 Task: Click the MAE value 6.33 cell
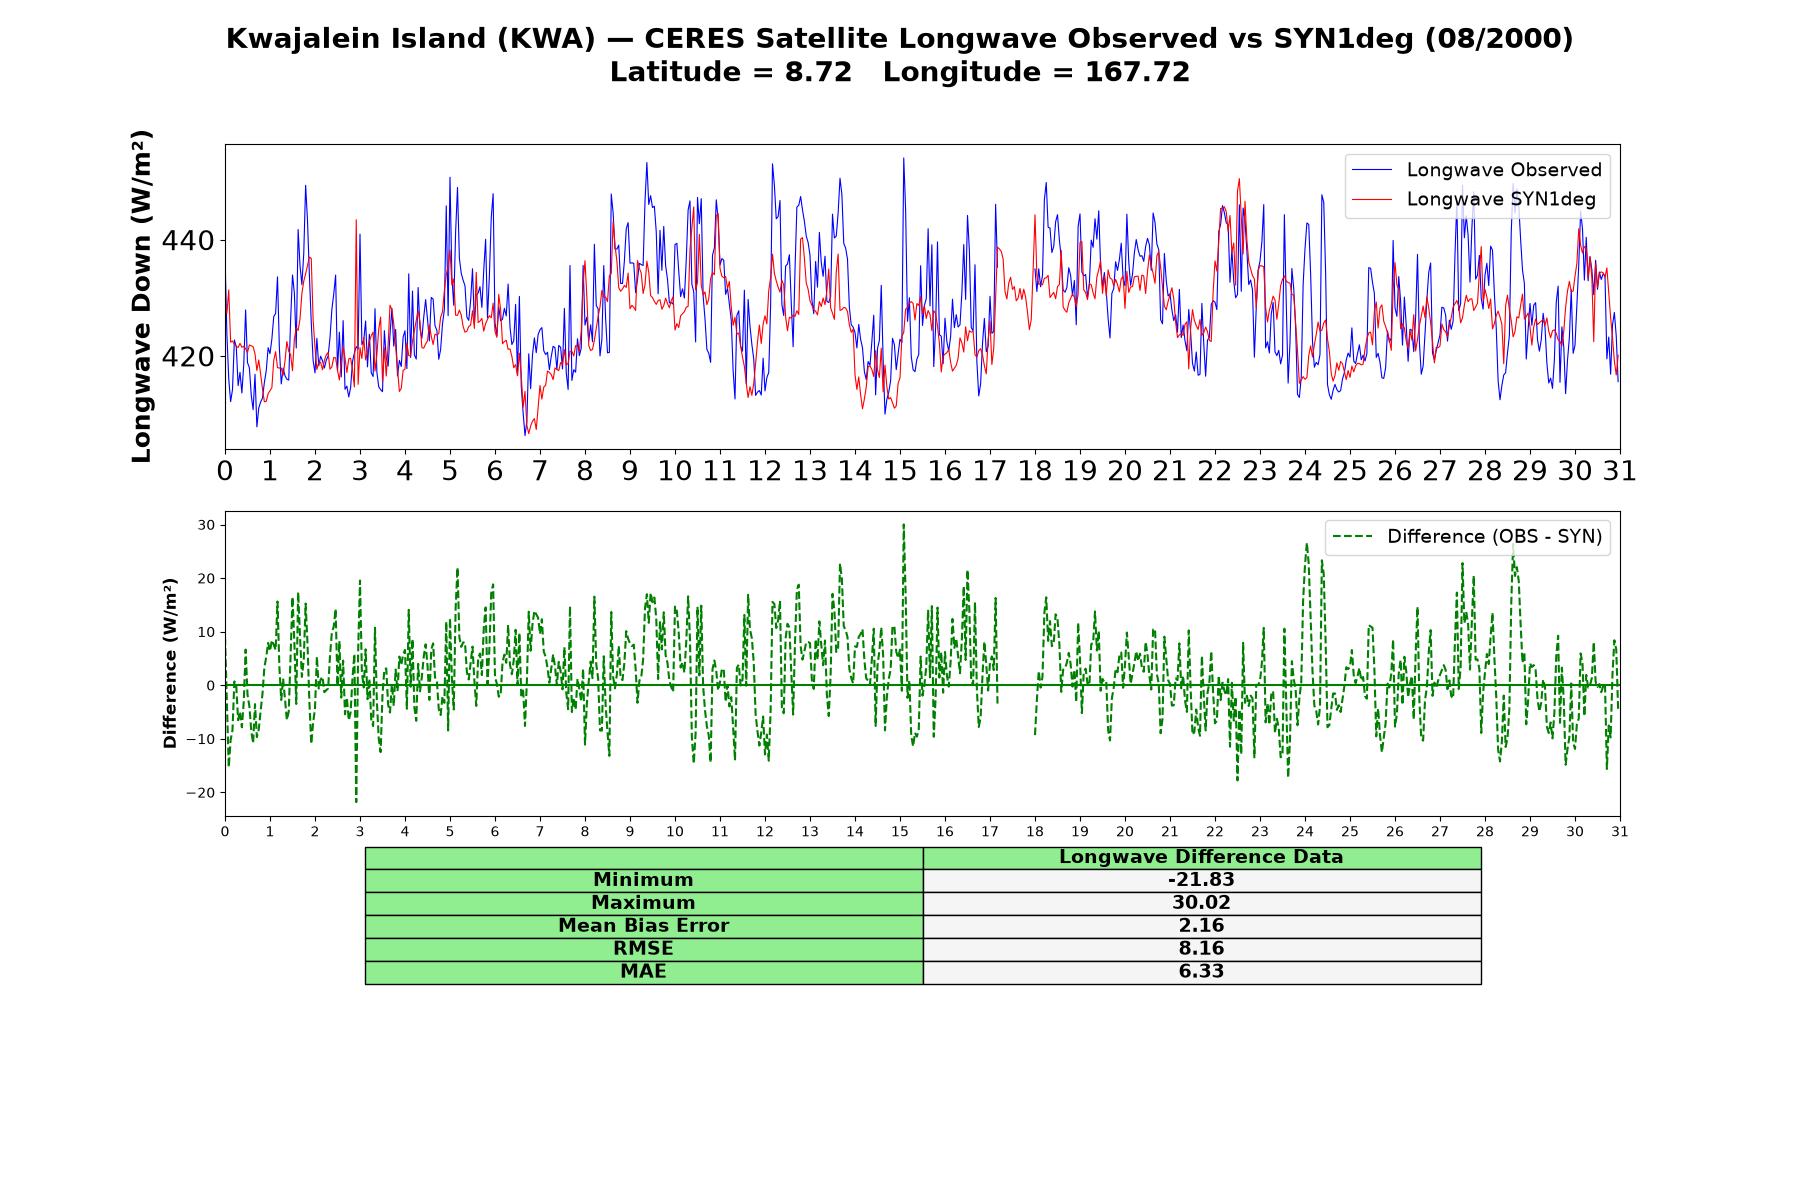point(1202,972)
